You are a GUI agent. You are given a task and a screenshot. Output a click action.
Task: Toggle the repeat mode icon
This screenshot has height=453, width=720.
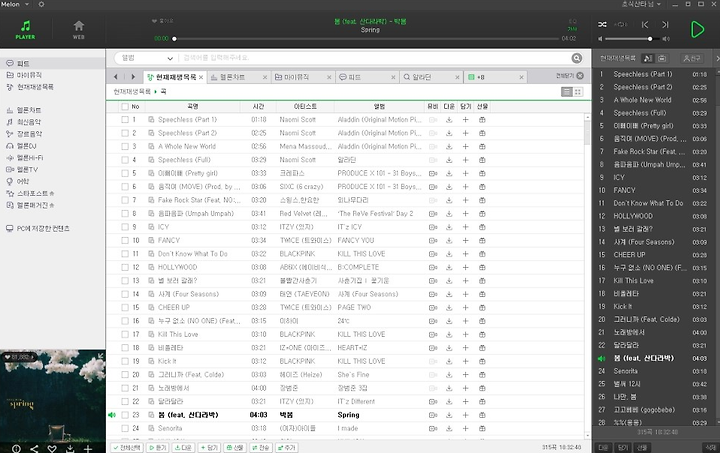620,25
